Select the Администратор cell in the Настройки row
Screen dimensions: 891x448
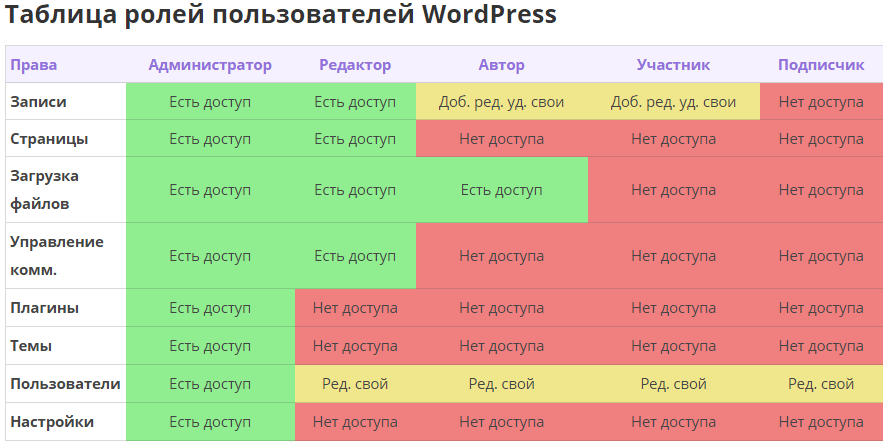[210, 422]
